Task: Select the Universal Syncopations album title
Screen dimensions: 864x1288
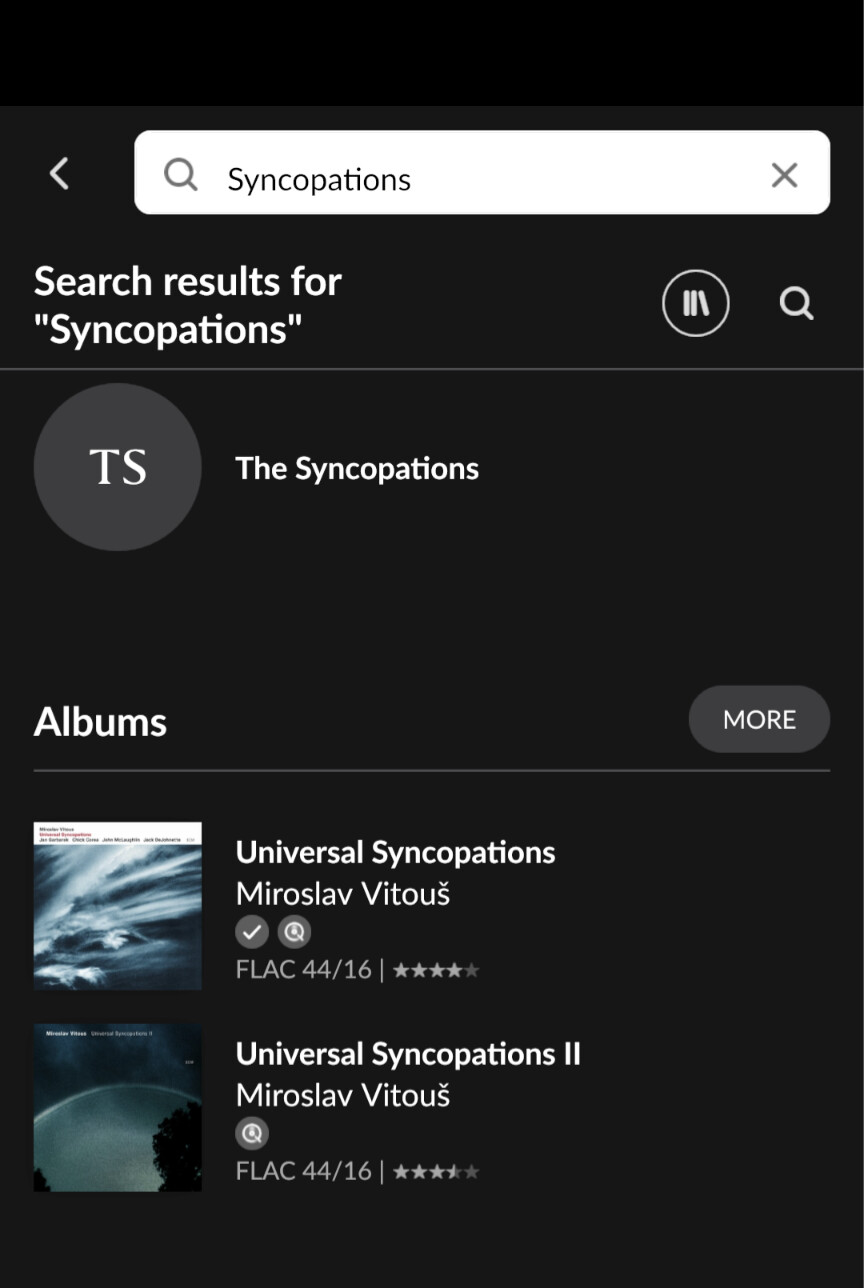Action: pyautogui.click(x=395, y=853)
